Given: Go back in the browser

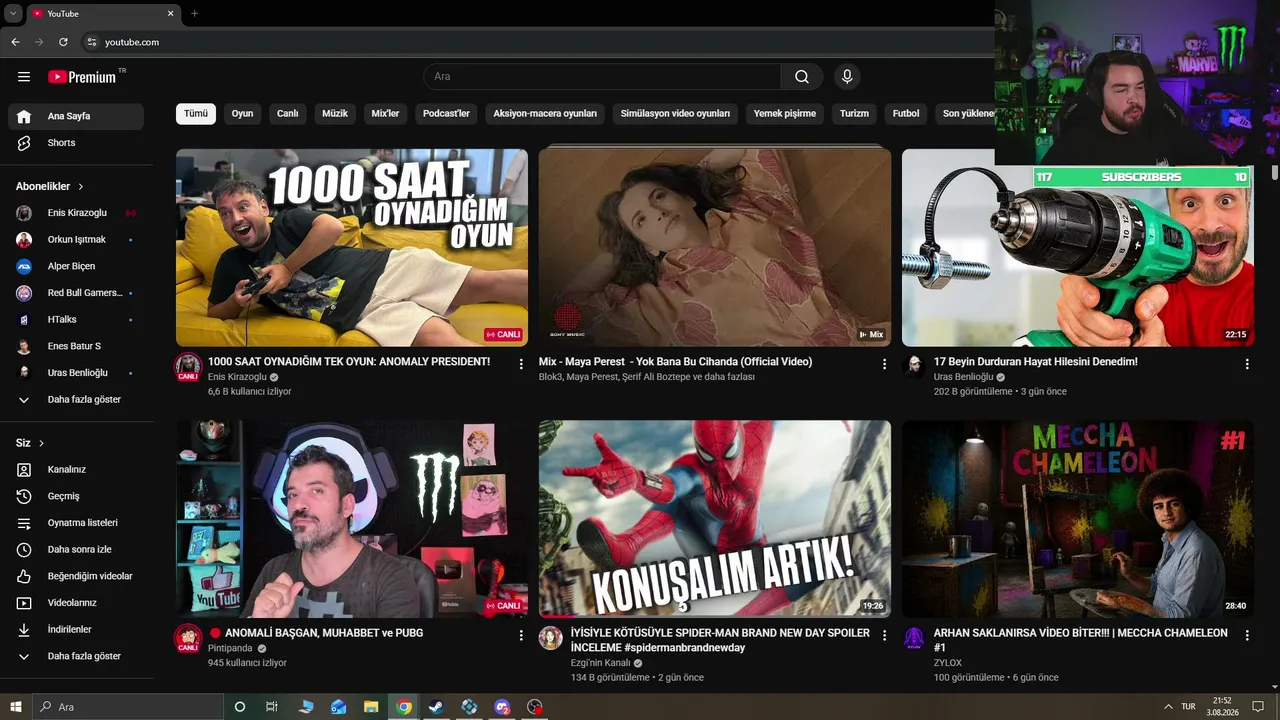Looking at the screenshot, I should [15, 42].
